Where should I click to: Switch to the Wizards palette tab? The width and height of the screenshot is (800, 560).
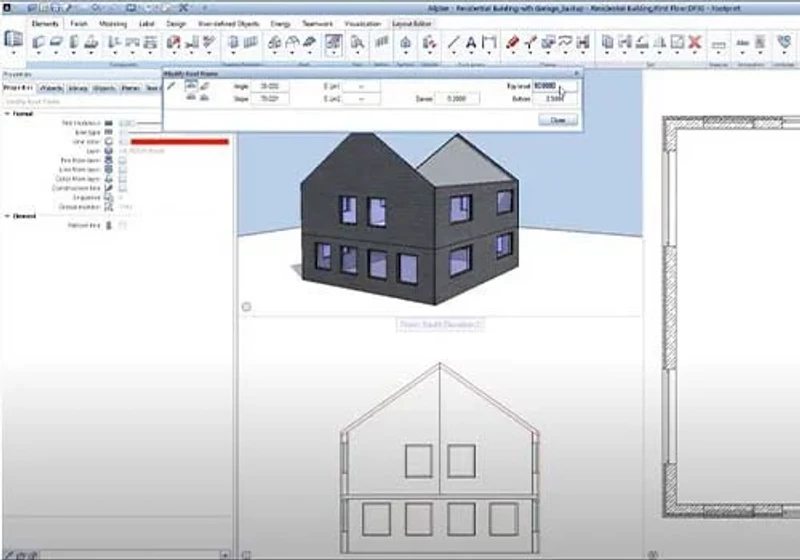coord(51,88)
